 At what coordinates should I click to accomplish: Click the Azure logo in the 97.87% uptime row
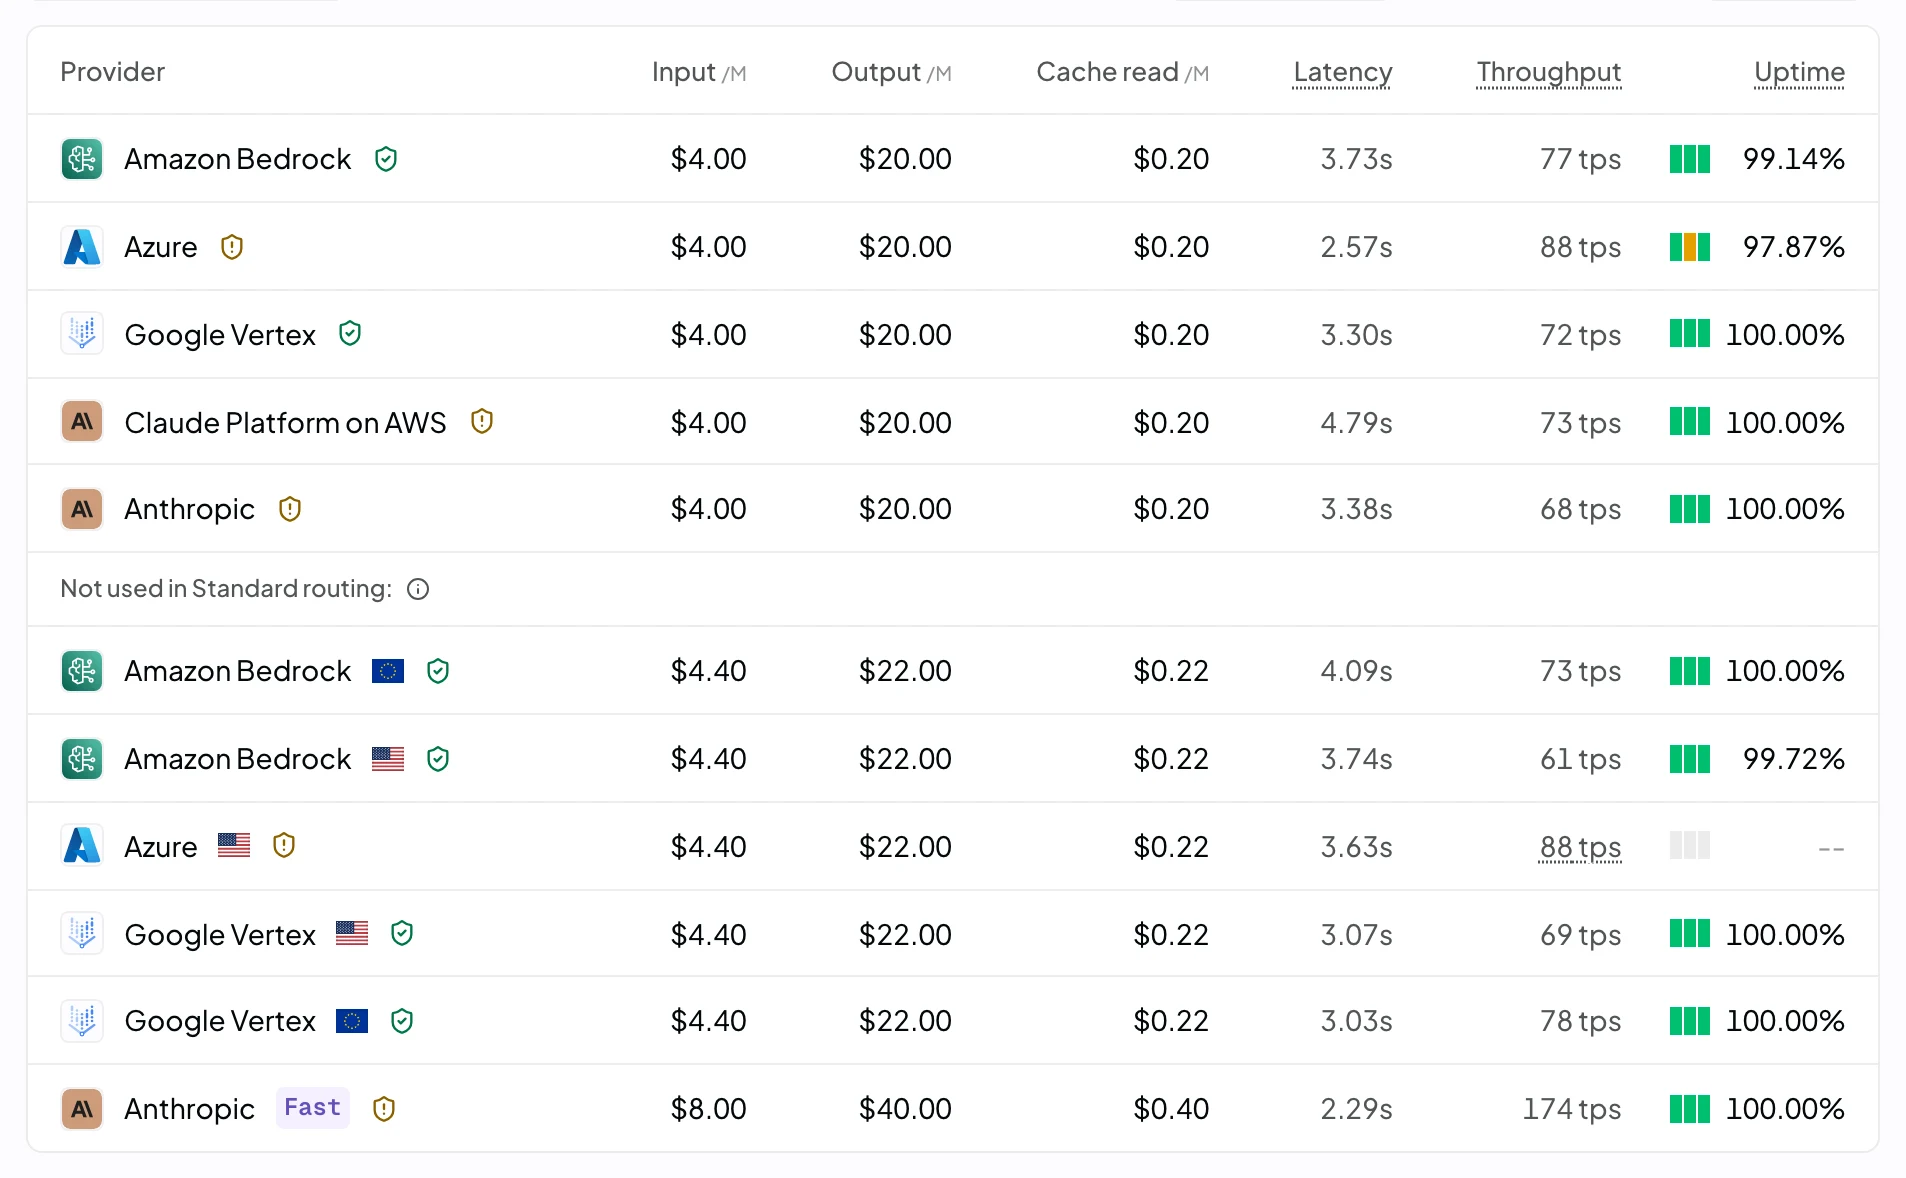pyautogui.click(x=82, y=247)
